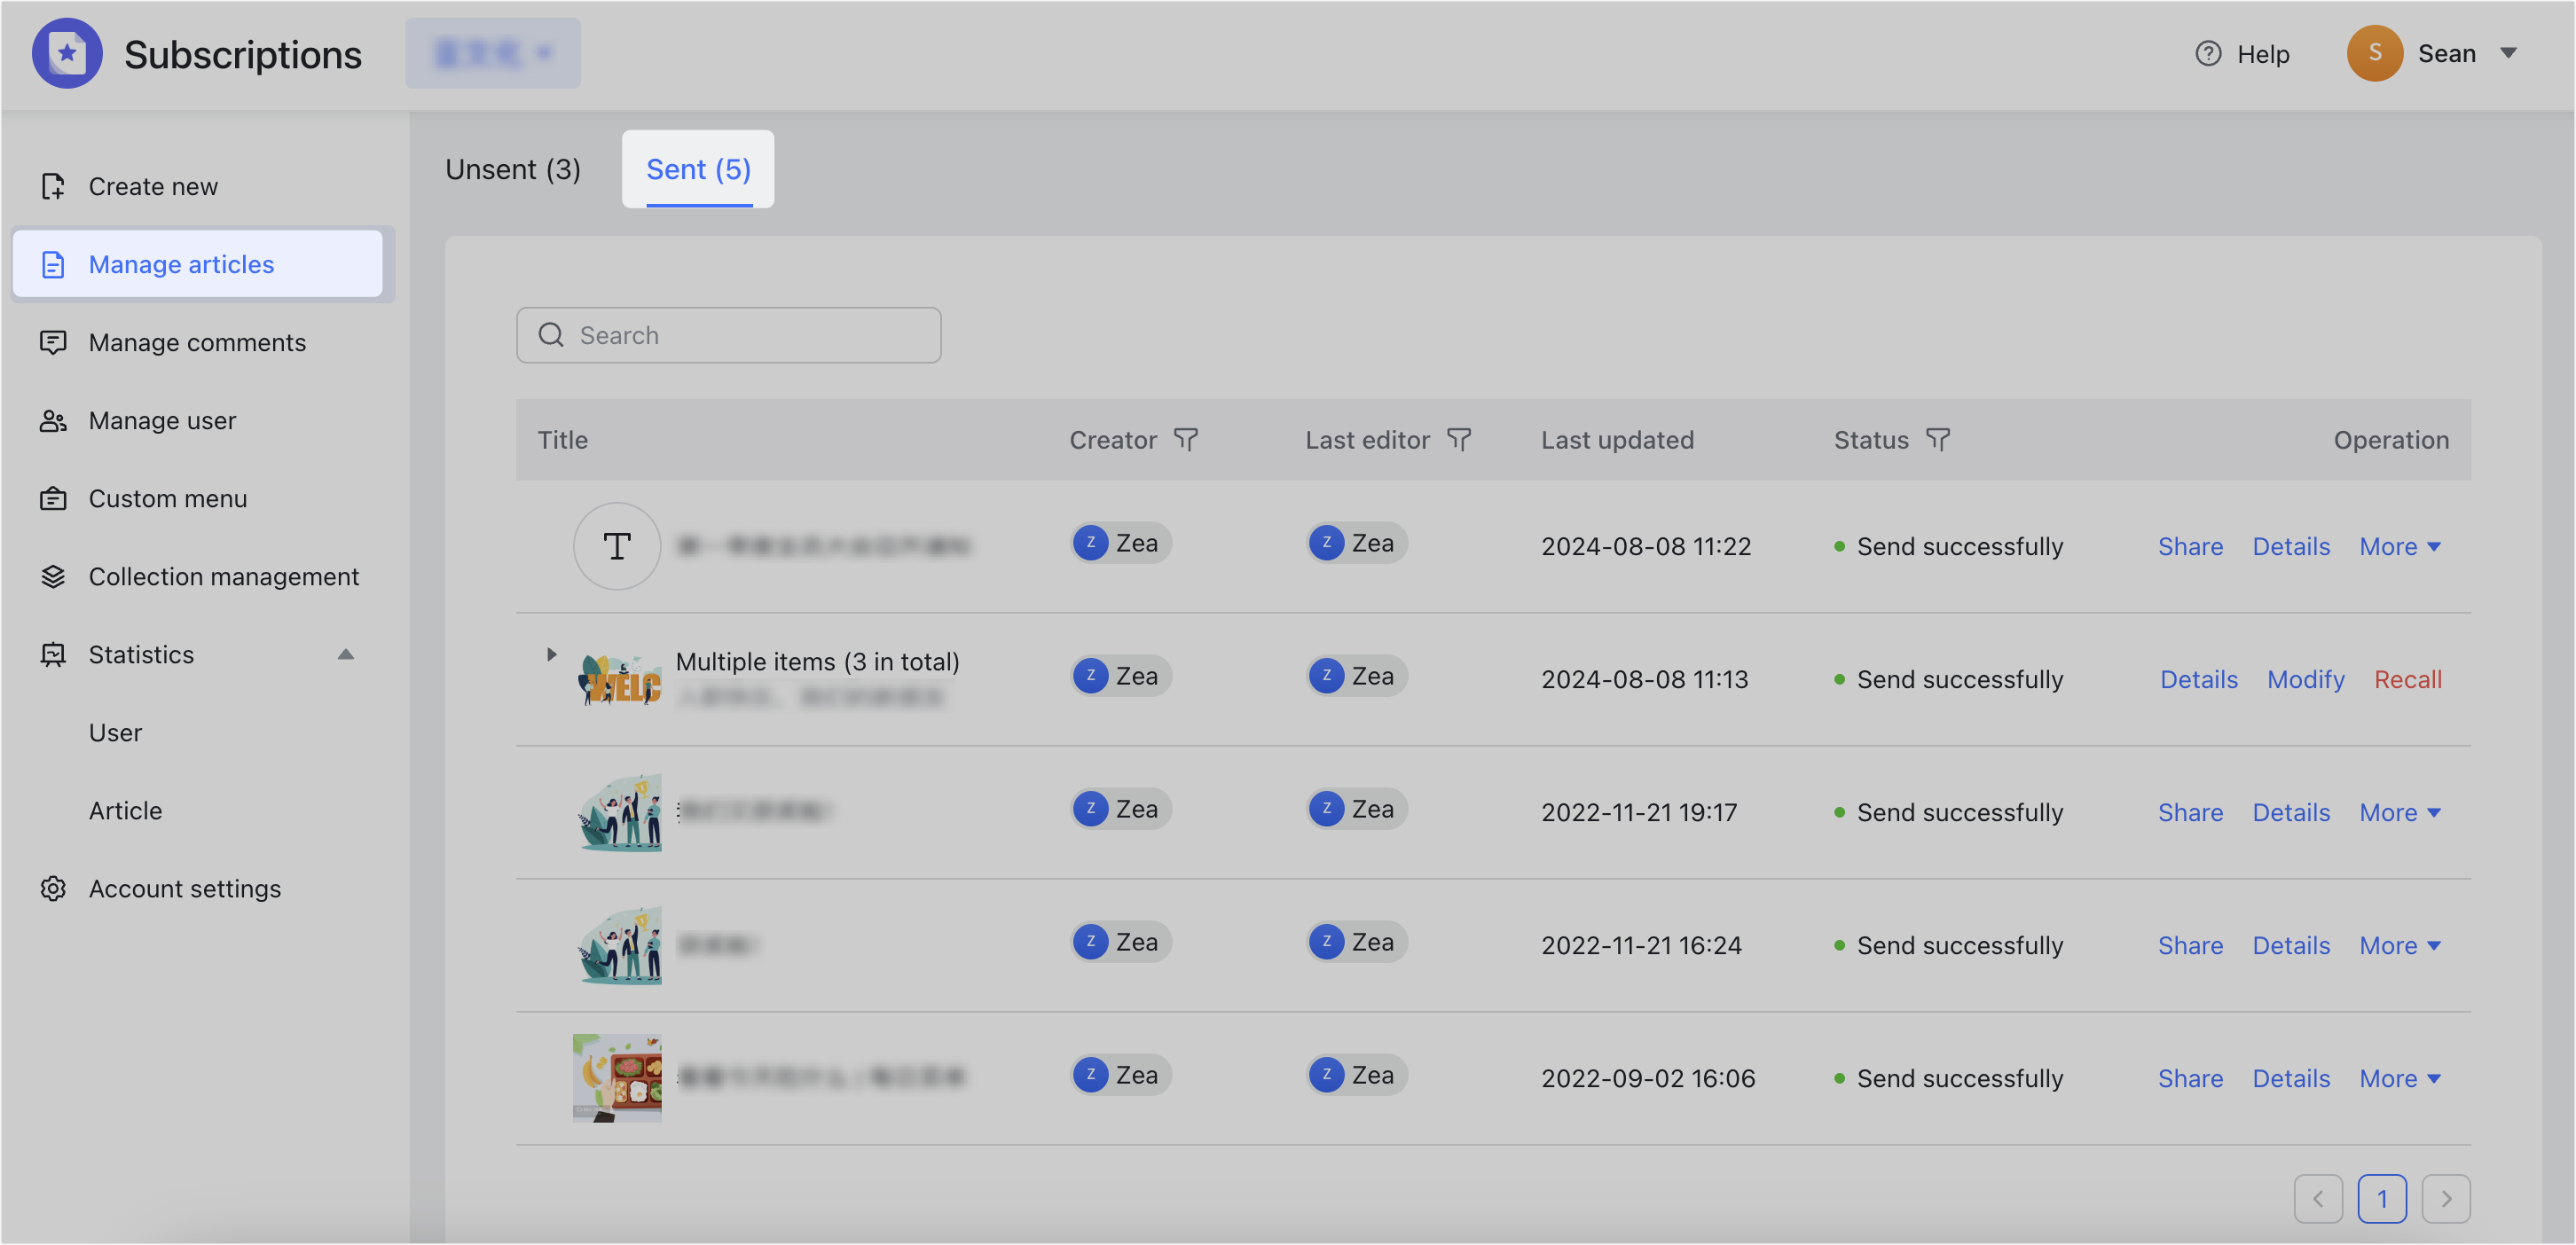Select the Collection management icon
2576x1245 pixels.
[x=53, y=576]
